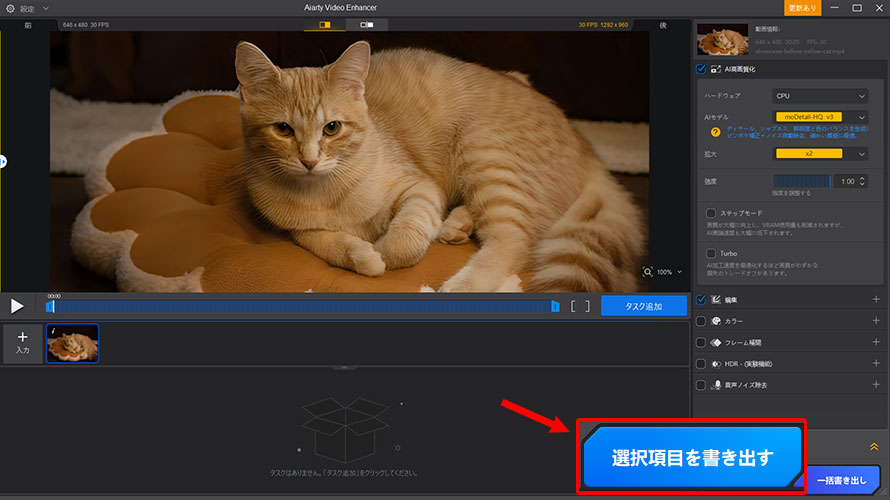890x500 pixels.
Task: Expand the 編集 section with its plus
Action: 876,299
